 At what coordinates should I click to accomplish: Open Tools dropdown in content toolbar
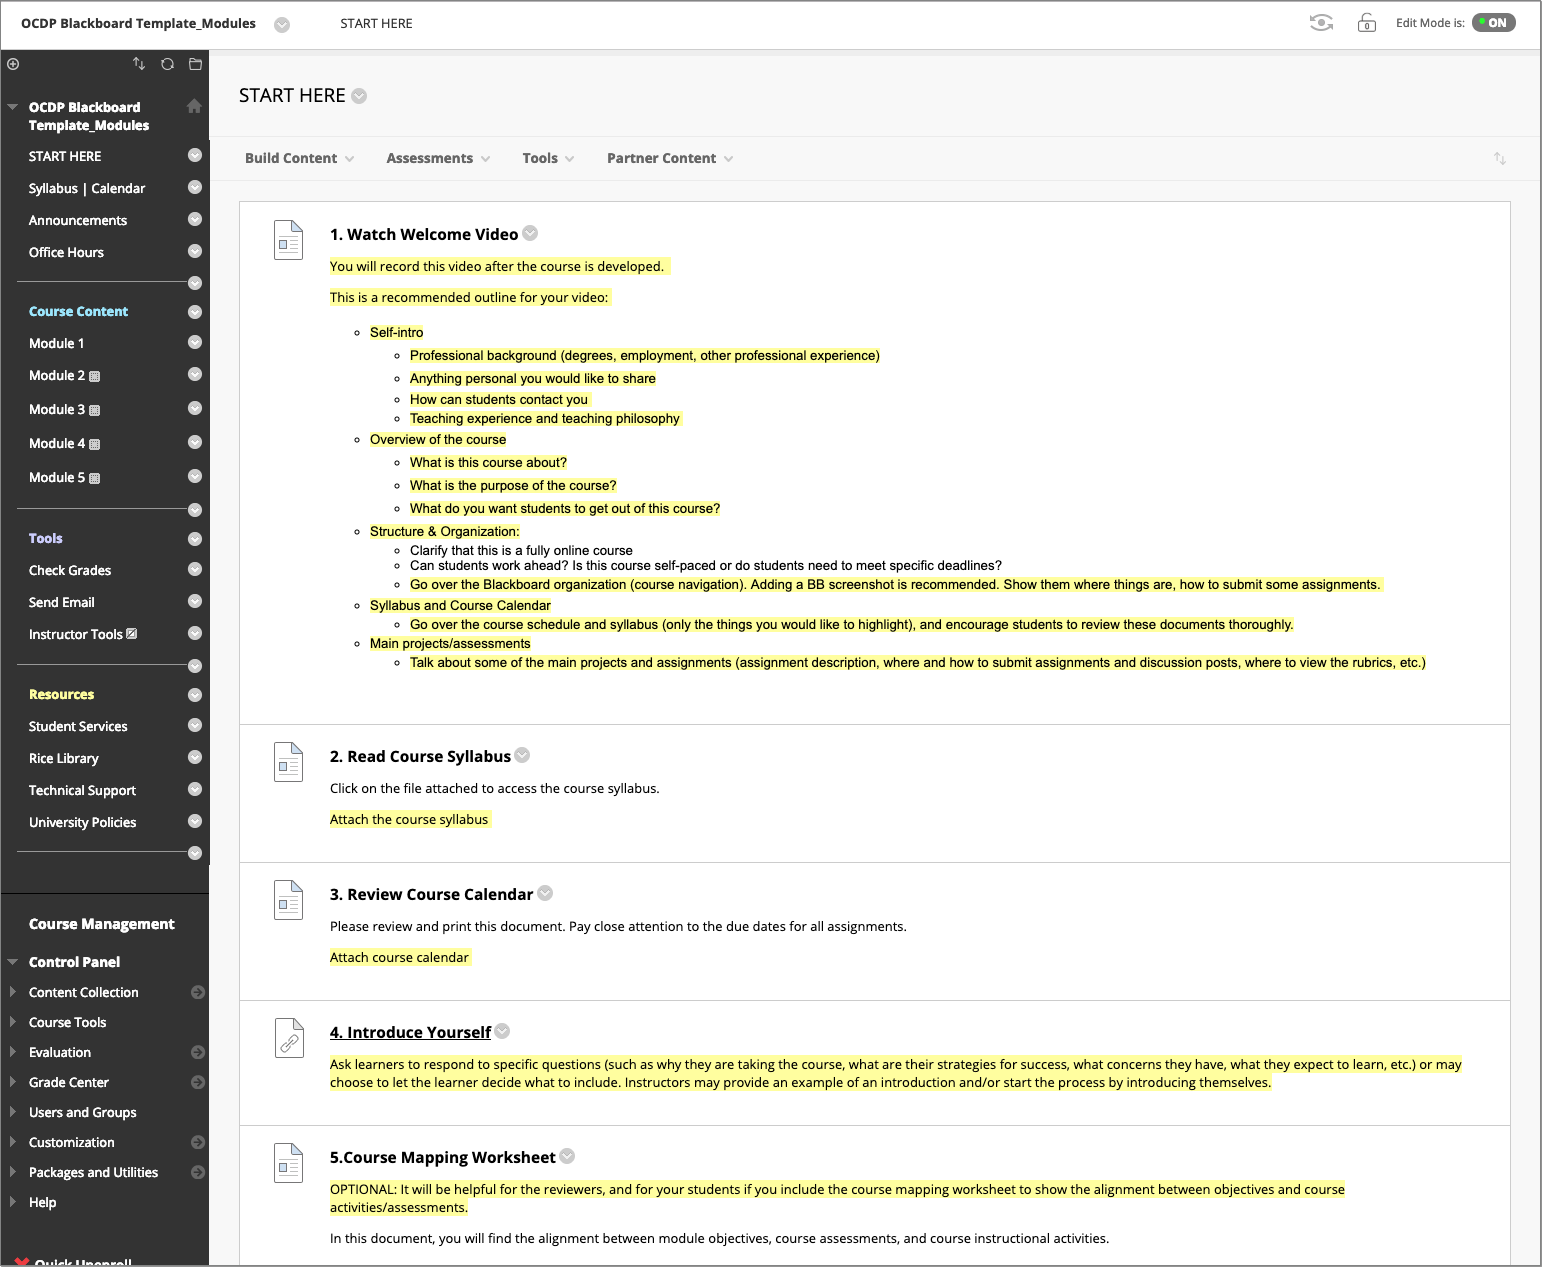pyautogui.click(x=548, y=158)
